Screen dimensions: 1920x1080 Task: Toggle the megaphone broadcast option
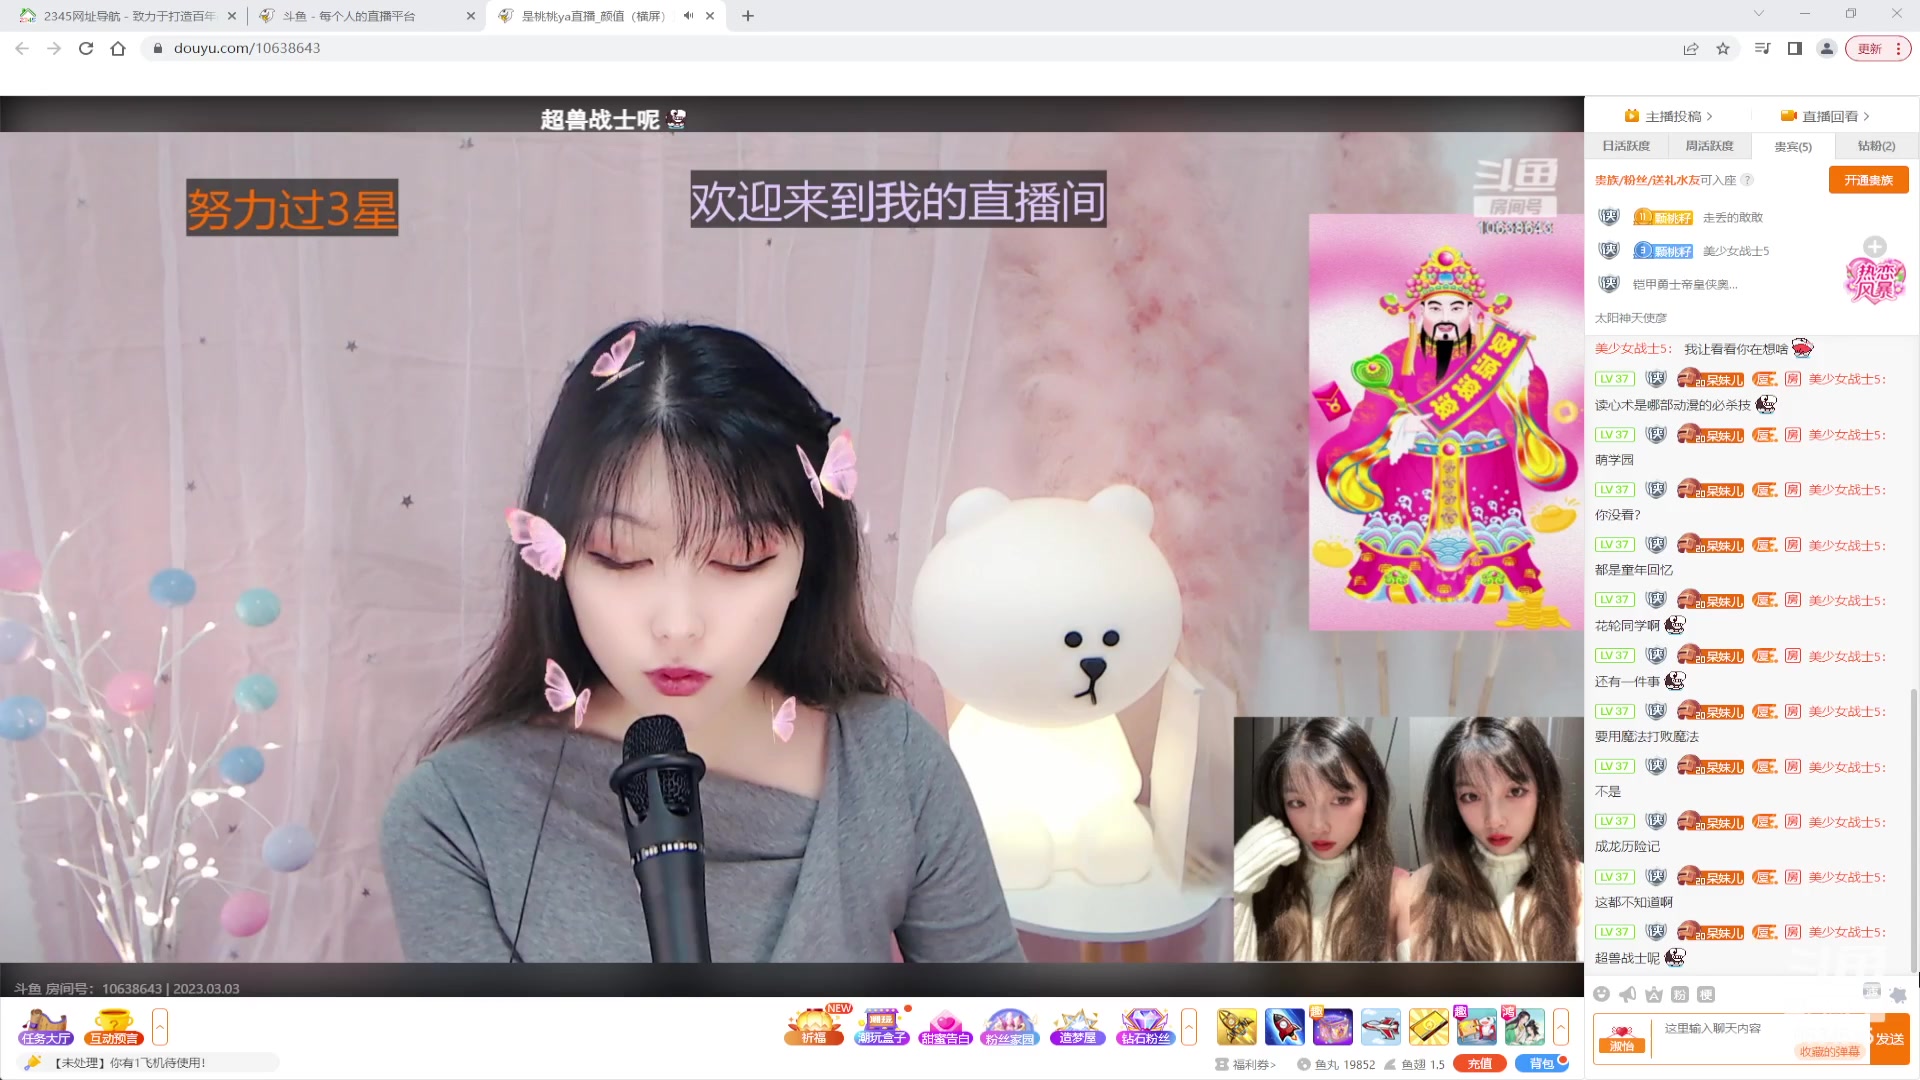[x=1626, y=994]
